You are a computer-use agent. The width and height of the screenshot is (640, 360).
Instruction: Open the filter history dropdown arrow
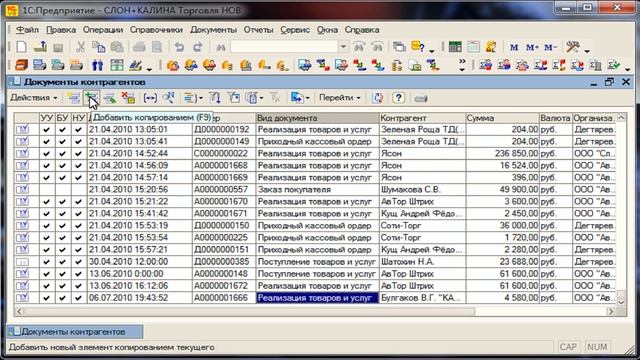tap(261, 98)
